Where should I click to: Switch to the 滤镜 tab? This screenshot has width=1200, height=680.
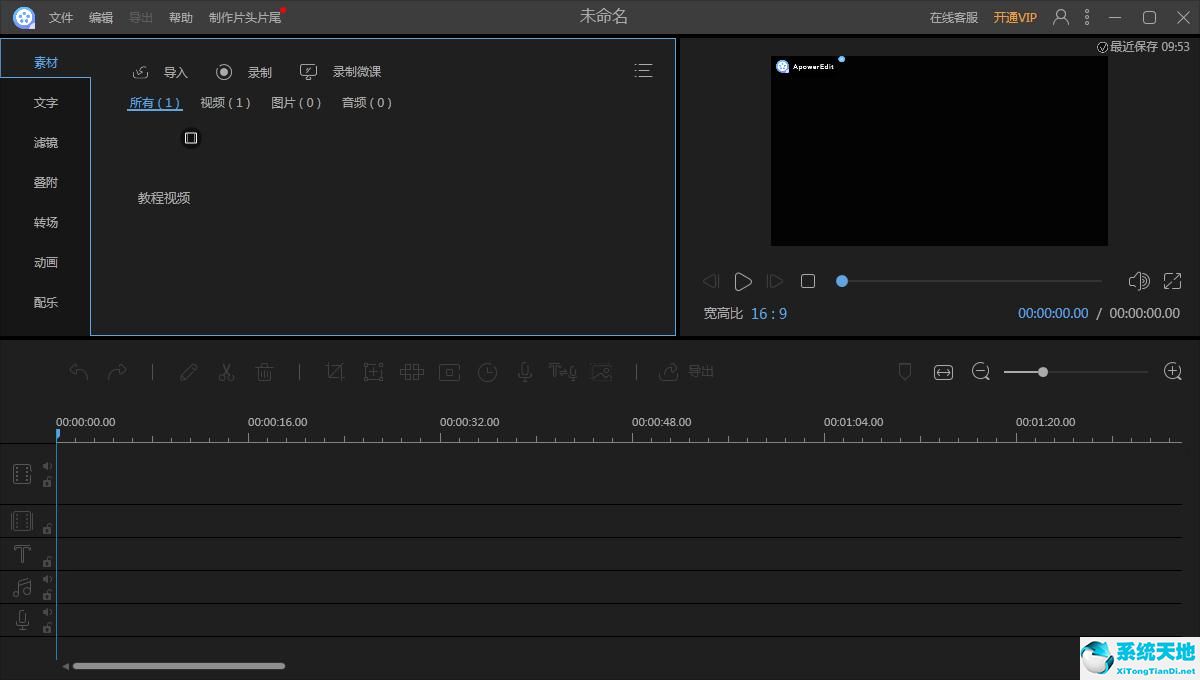(x=46, y=142)
